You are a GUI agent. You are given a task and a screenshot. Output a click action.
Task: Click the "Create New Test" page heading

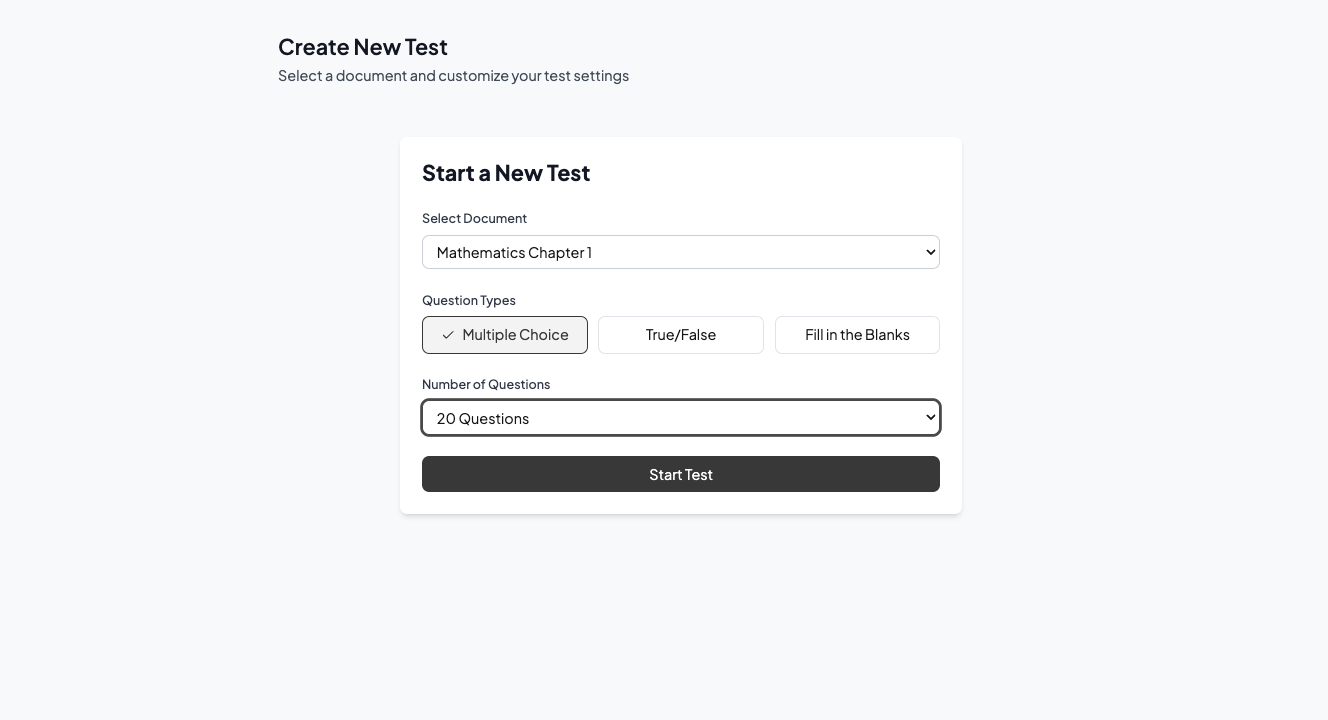point(363,47)
